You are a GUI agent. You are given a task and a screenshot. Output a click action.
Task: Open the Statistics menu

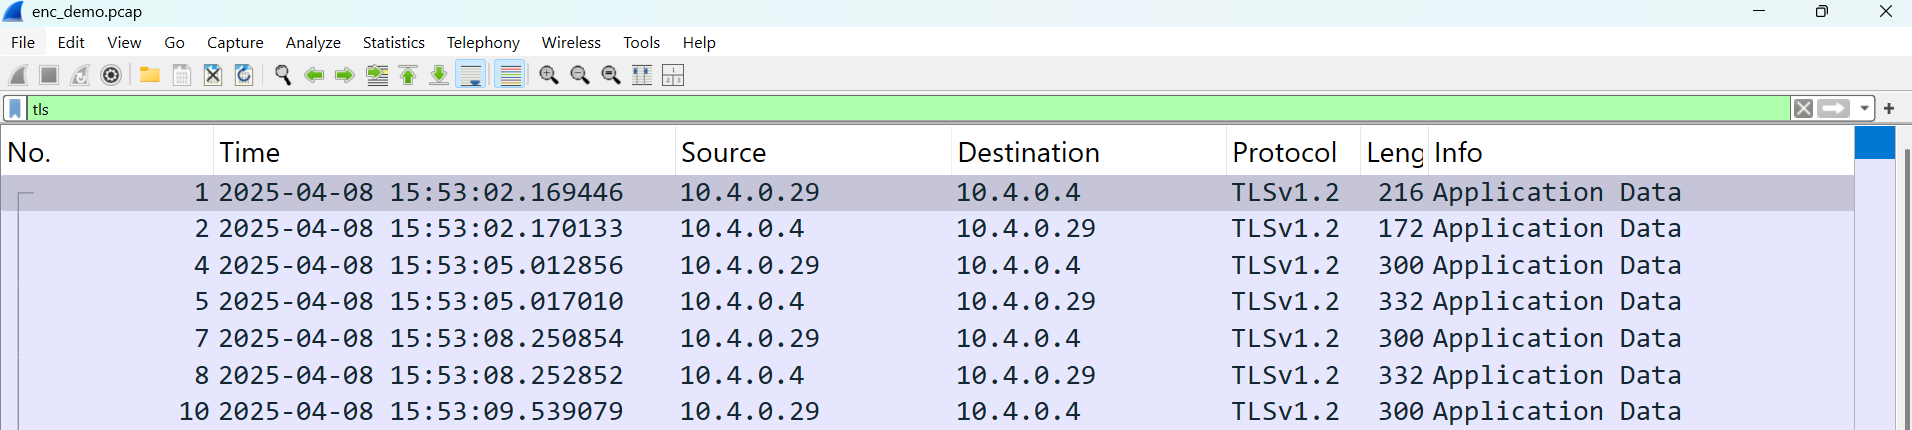393,43
